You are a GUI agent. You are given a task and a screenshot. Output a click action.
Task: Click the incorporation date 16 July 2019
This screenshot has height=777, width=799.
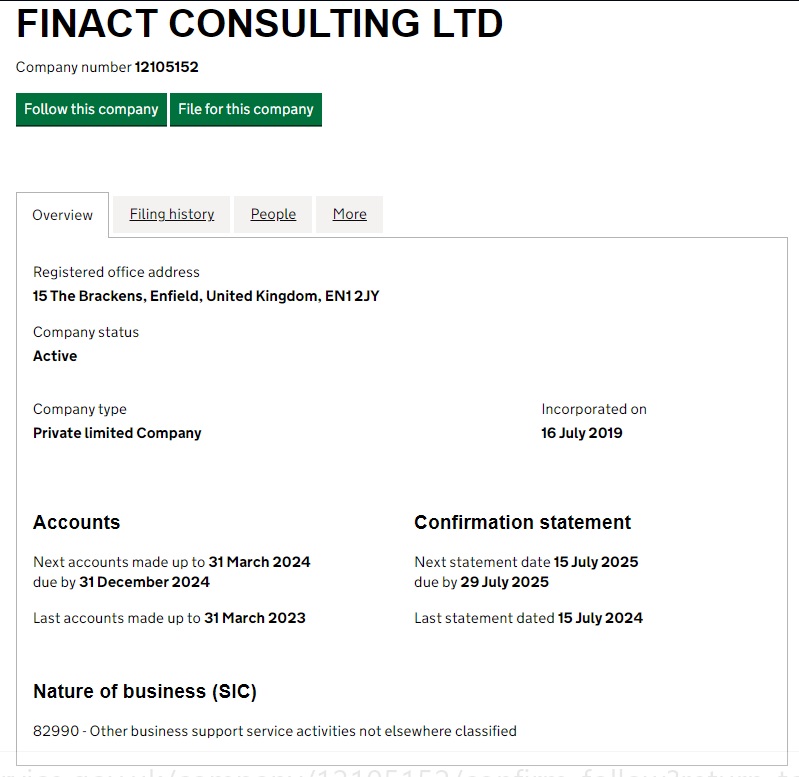[x=581, y=433]
